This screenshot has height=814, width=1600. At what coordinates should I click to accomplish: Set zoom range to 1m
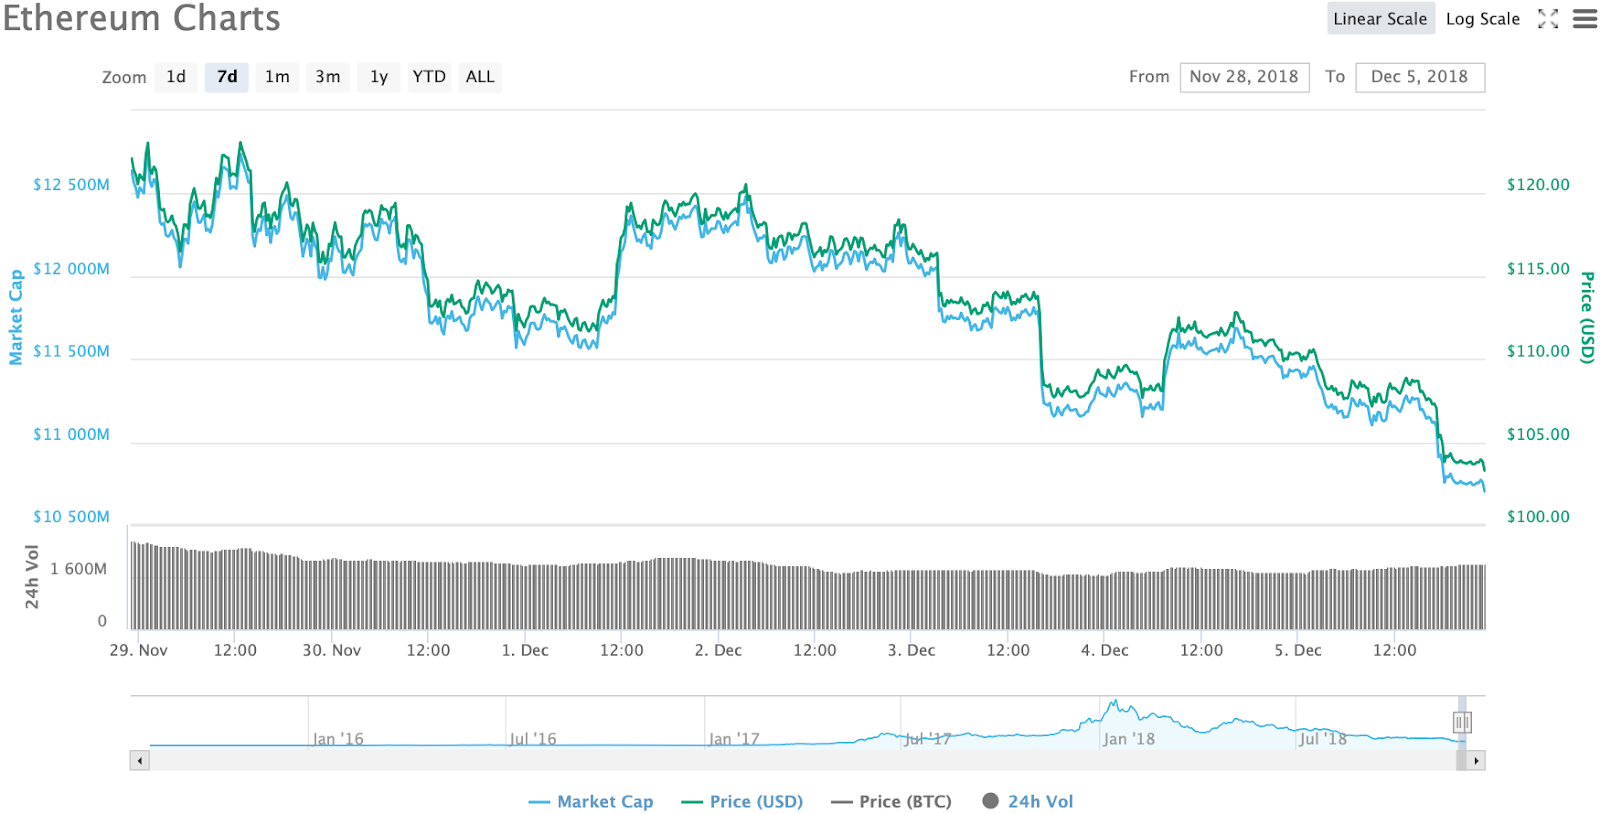[x=277, y=77]
